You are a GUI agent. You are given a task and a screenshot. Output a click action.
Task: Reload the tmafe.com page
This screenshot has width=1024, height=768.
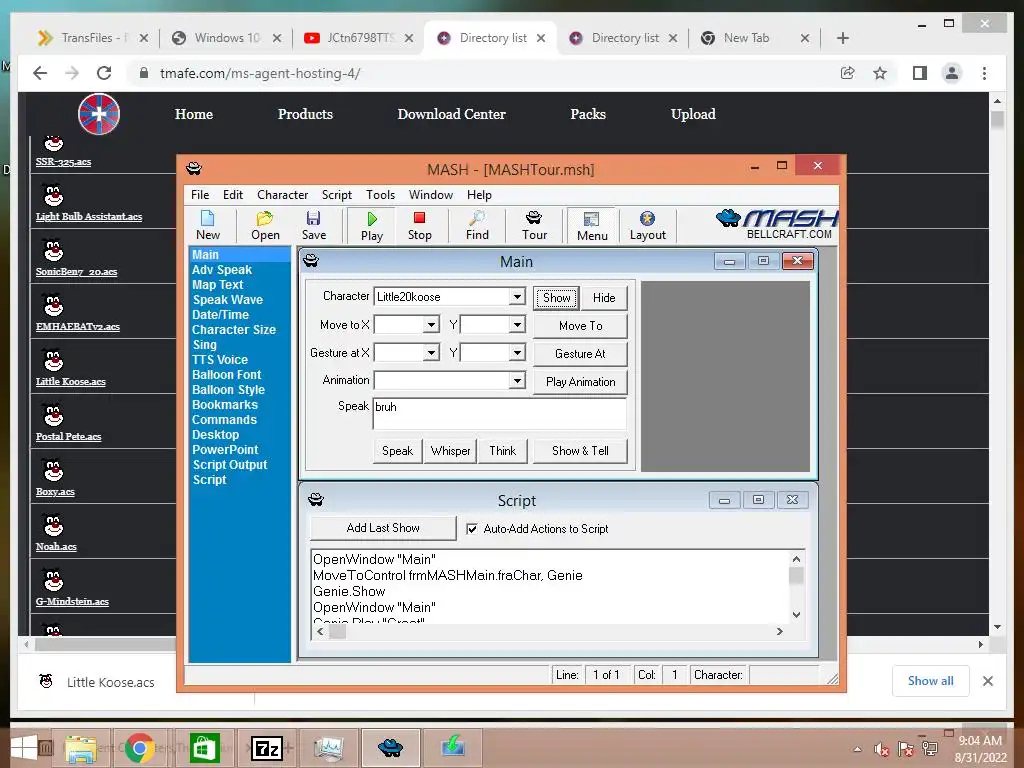click(x=104, y=73)
